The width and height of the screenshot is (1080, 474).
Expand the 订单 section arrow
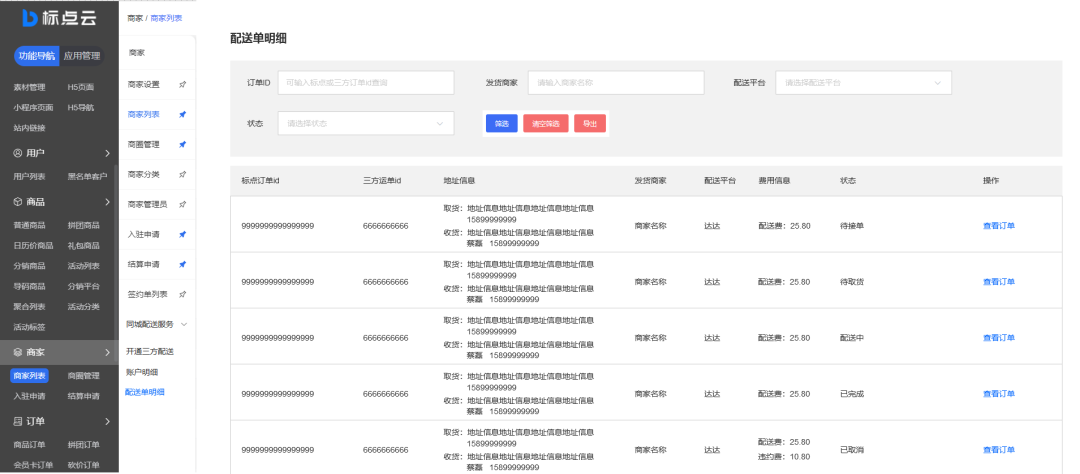click(x=107, y=421)
